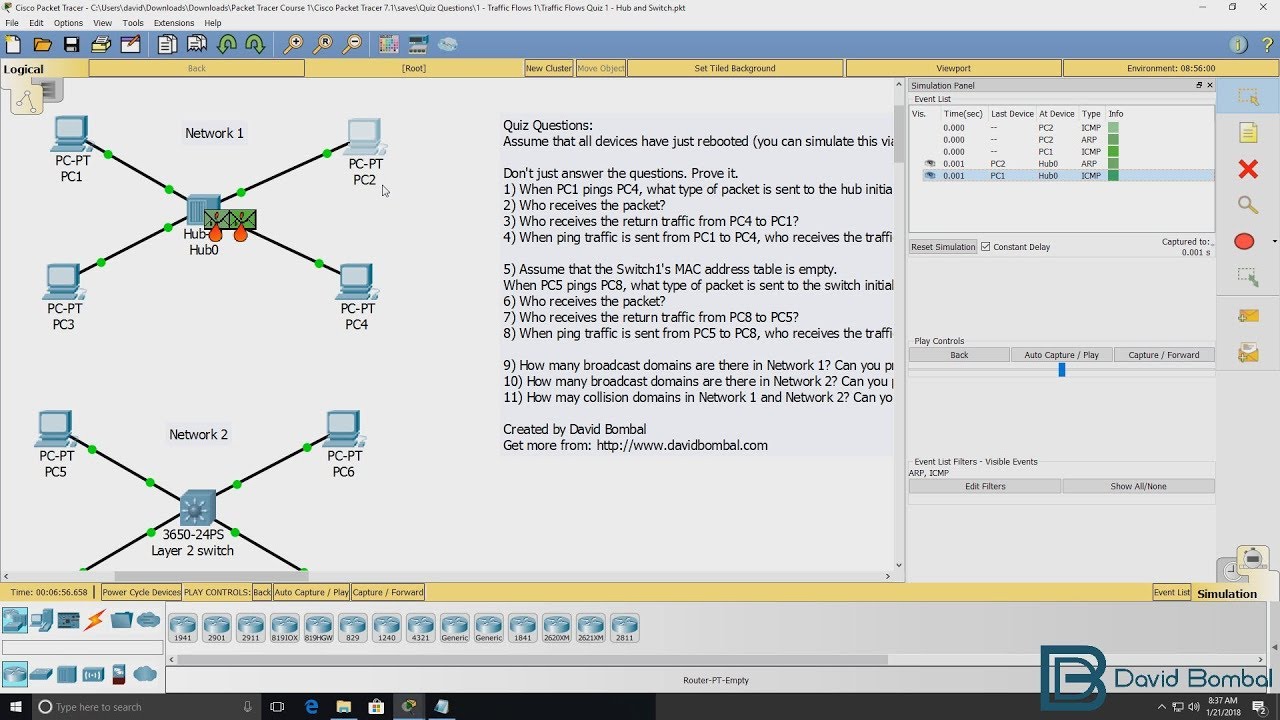Open the Options menu

tap(68, 23)
